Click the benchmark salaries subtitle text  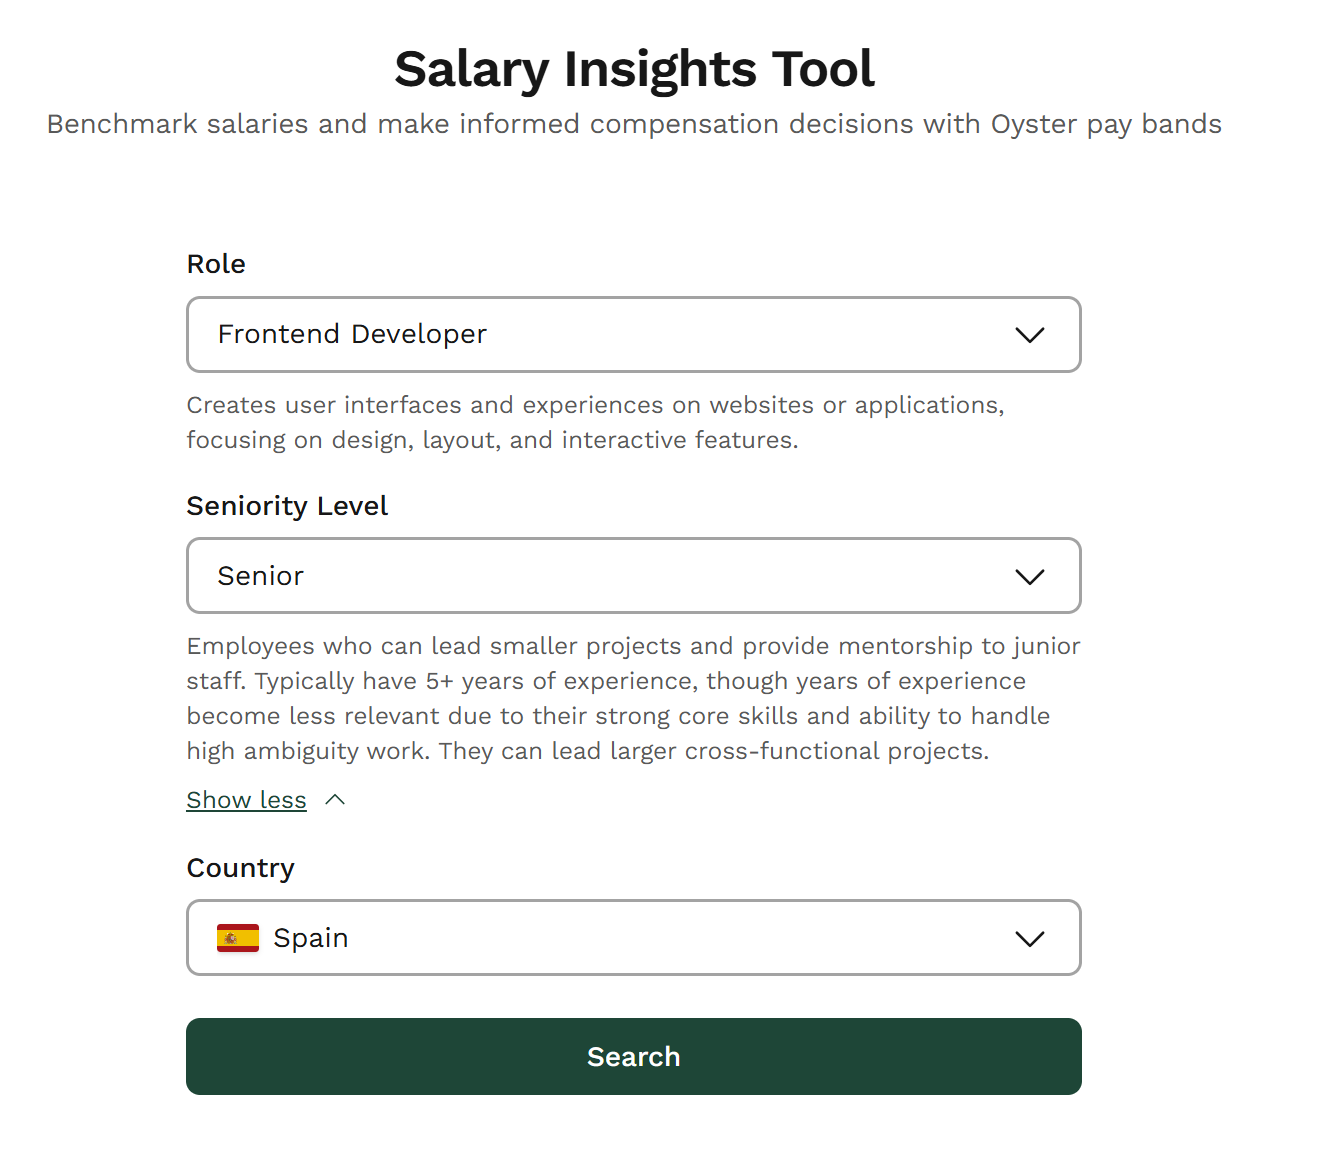[634, 124]
